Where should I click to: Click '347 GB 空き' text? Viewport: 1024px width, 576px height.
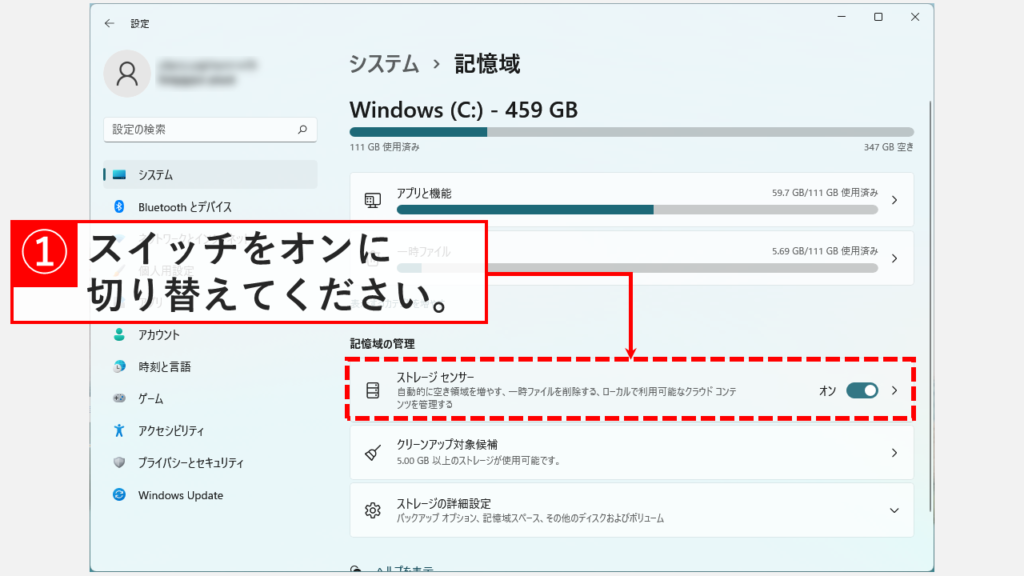889,148
